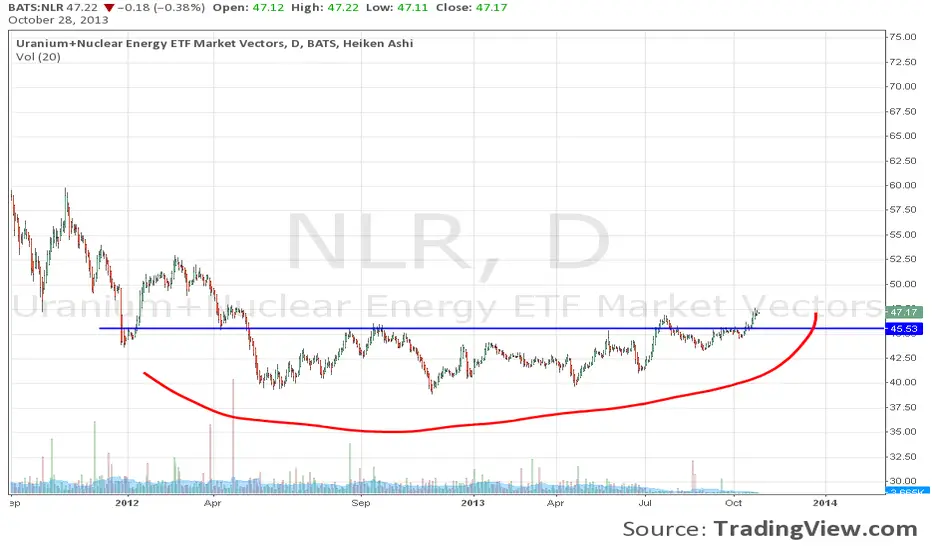Click the 35.00 price axis label

pyautogui.click(x=902, y=432)
